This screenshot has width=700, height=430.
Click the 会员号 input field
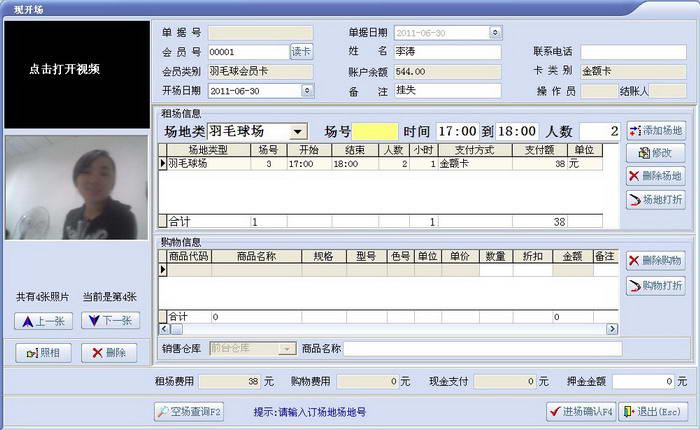coord(249,52)
